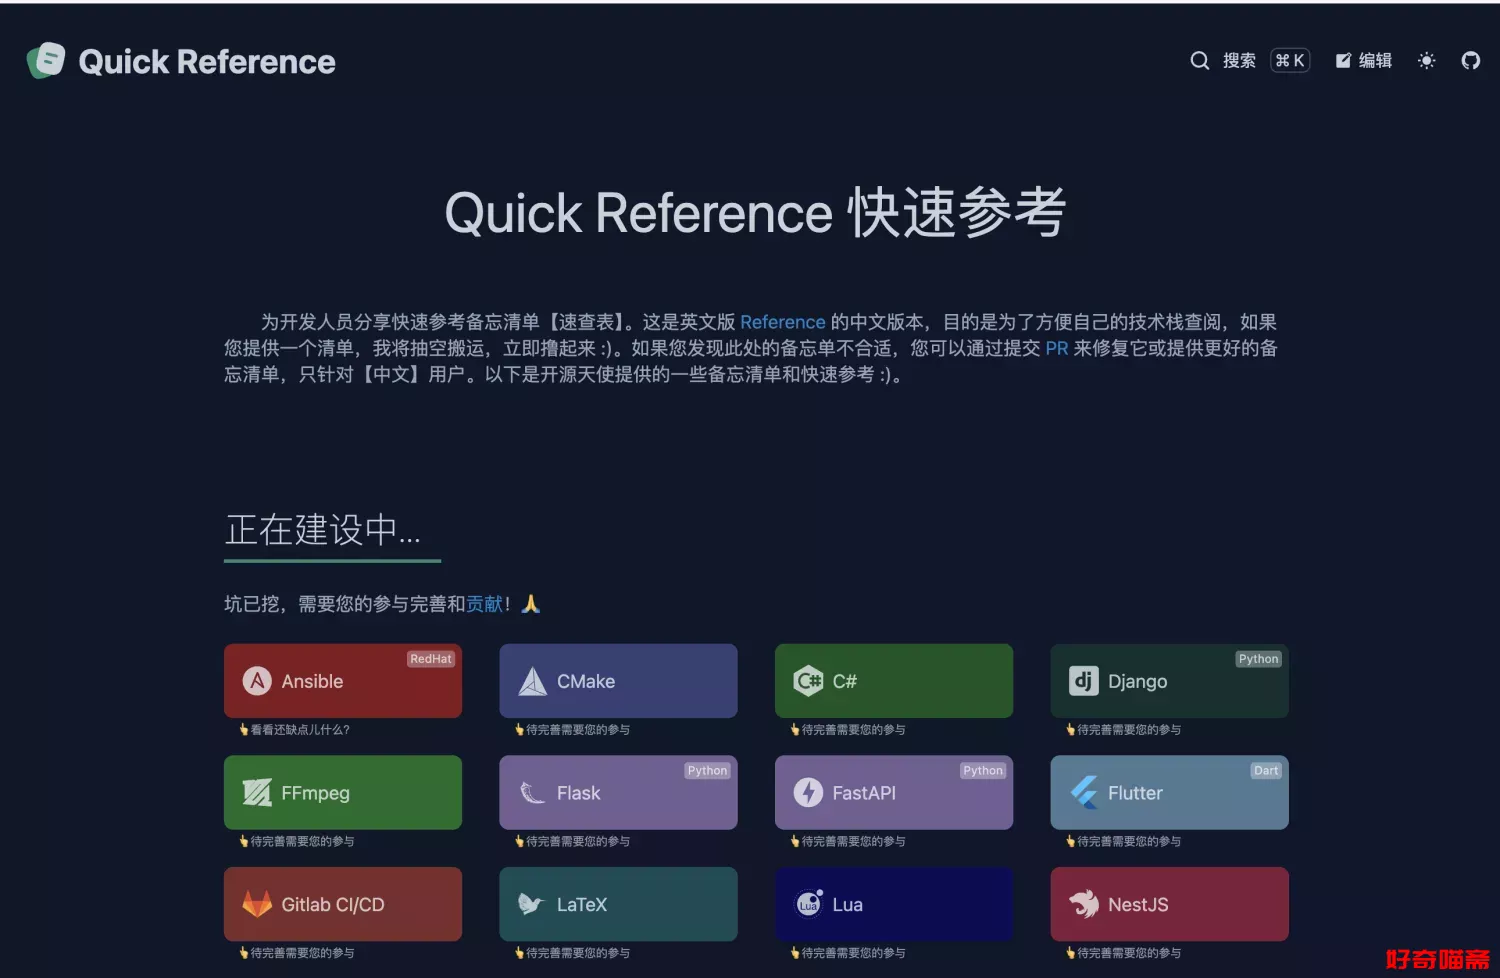Open the Flask cheat sheet card
This screenshot has width=1500, height=978.
pyautogui.click(x=618, y=793)
